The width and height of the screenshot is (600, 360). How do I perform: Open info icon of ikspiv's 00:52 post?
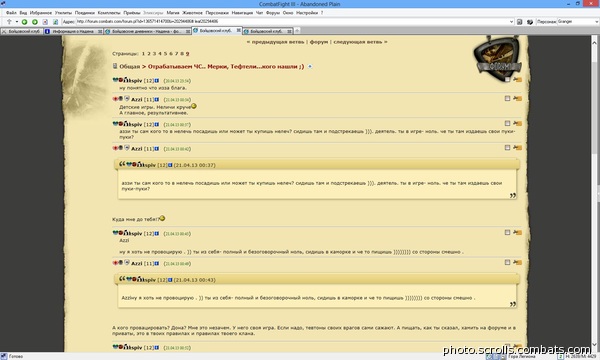157,347
